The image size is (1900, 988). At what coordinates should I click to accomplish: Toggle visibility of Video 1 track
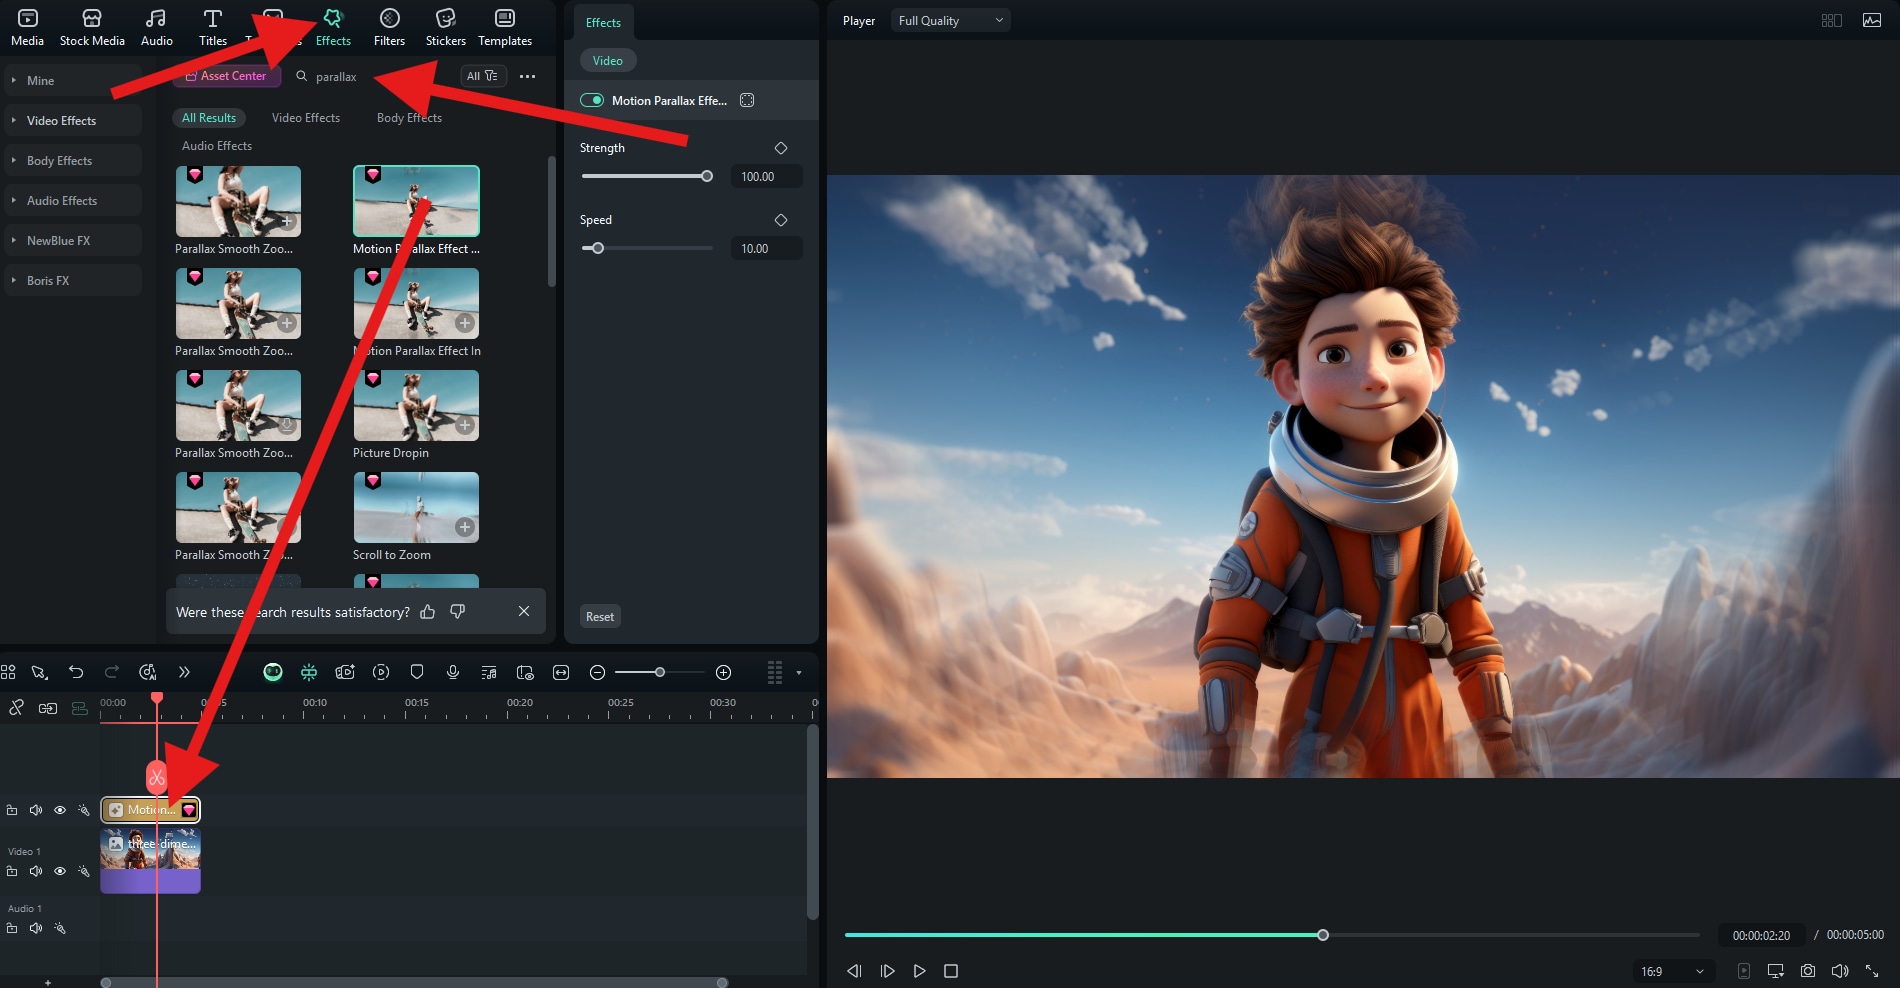click(x=60, y=871)
